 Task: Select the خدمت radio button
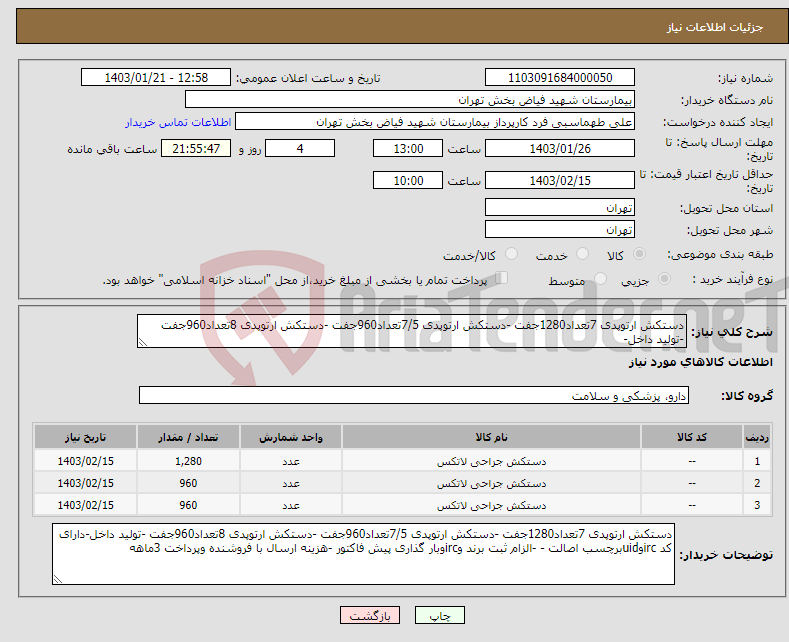(x=582, y=254)
